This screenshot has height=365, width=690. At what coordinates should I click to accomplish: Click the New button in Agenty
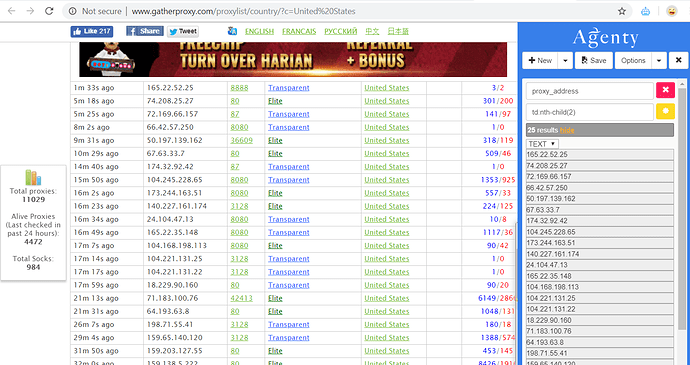click(540, 61)
